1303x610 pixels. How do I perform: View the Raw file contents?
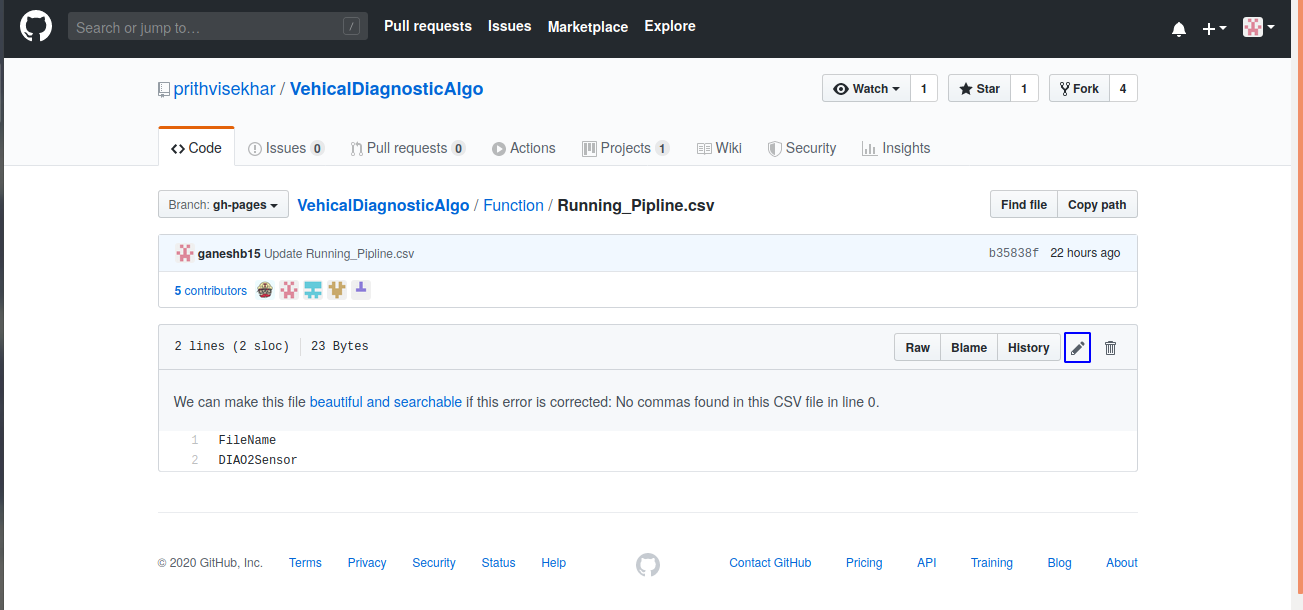click(917, 348)
